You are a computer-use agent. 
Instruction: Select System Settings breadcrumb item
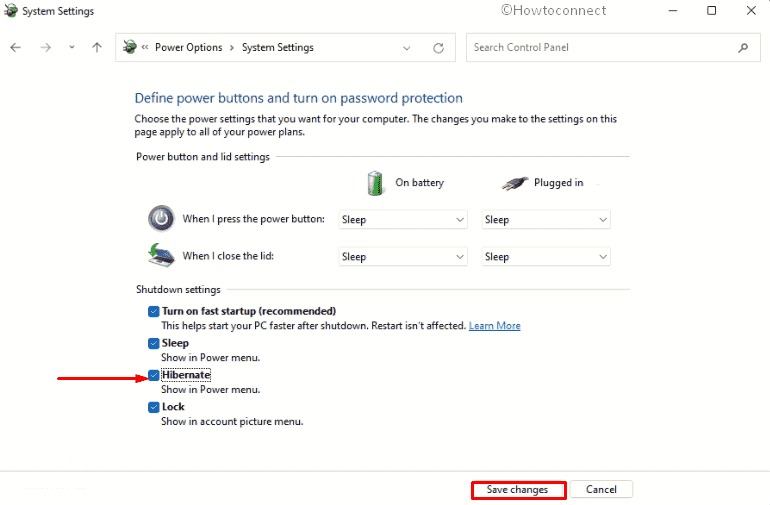[x=278, y=47]
